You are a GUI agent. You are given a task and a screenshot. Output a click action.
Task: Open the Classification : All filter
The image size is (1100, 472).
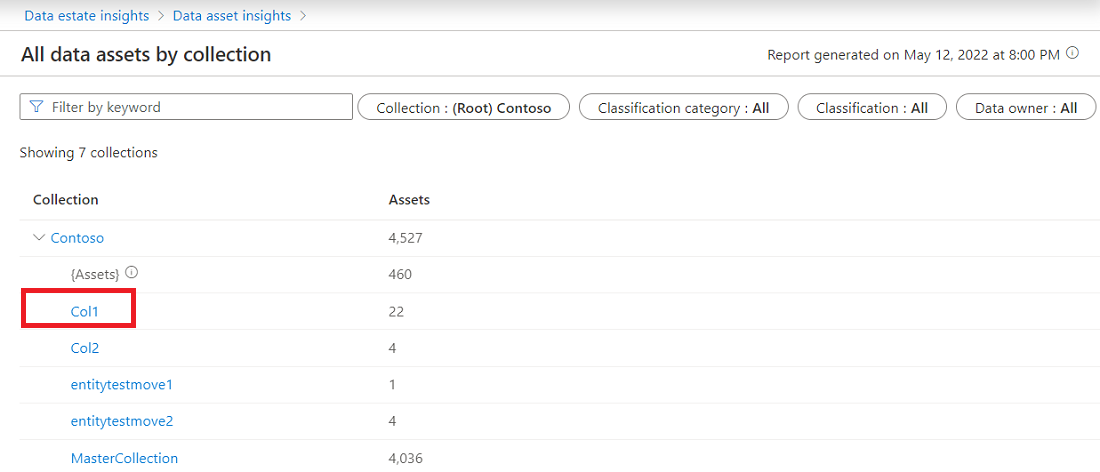(x=871, y=108)
